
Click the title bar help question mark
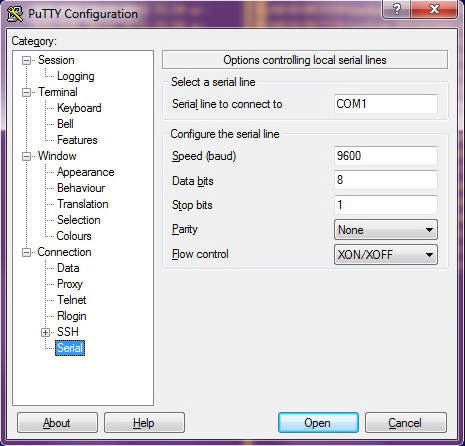396,9
